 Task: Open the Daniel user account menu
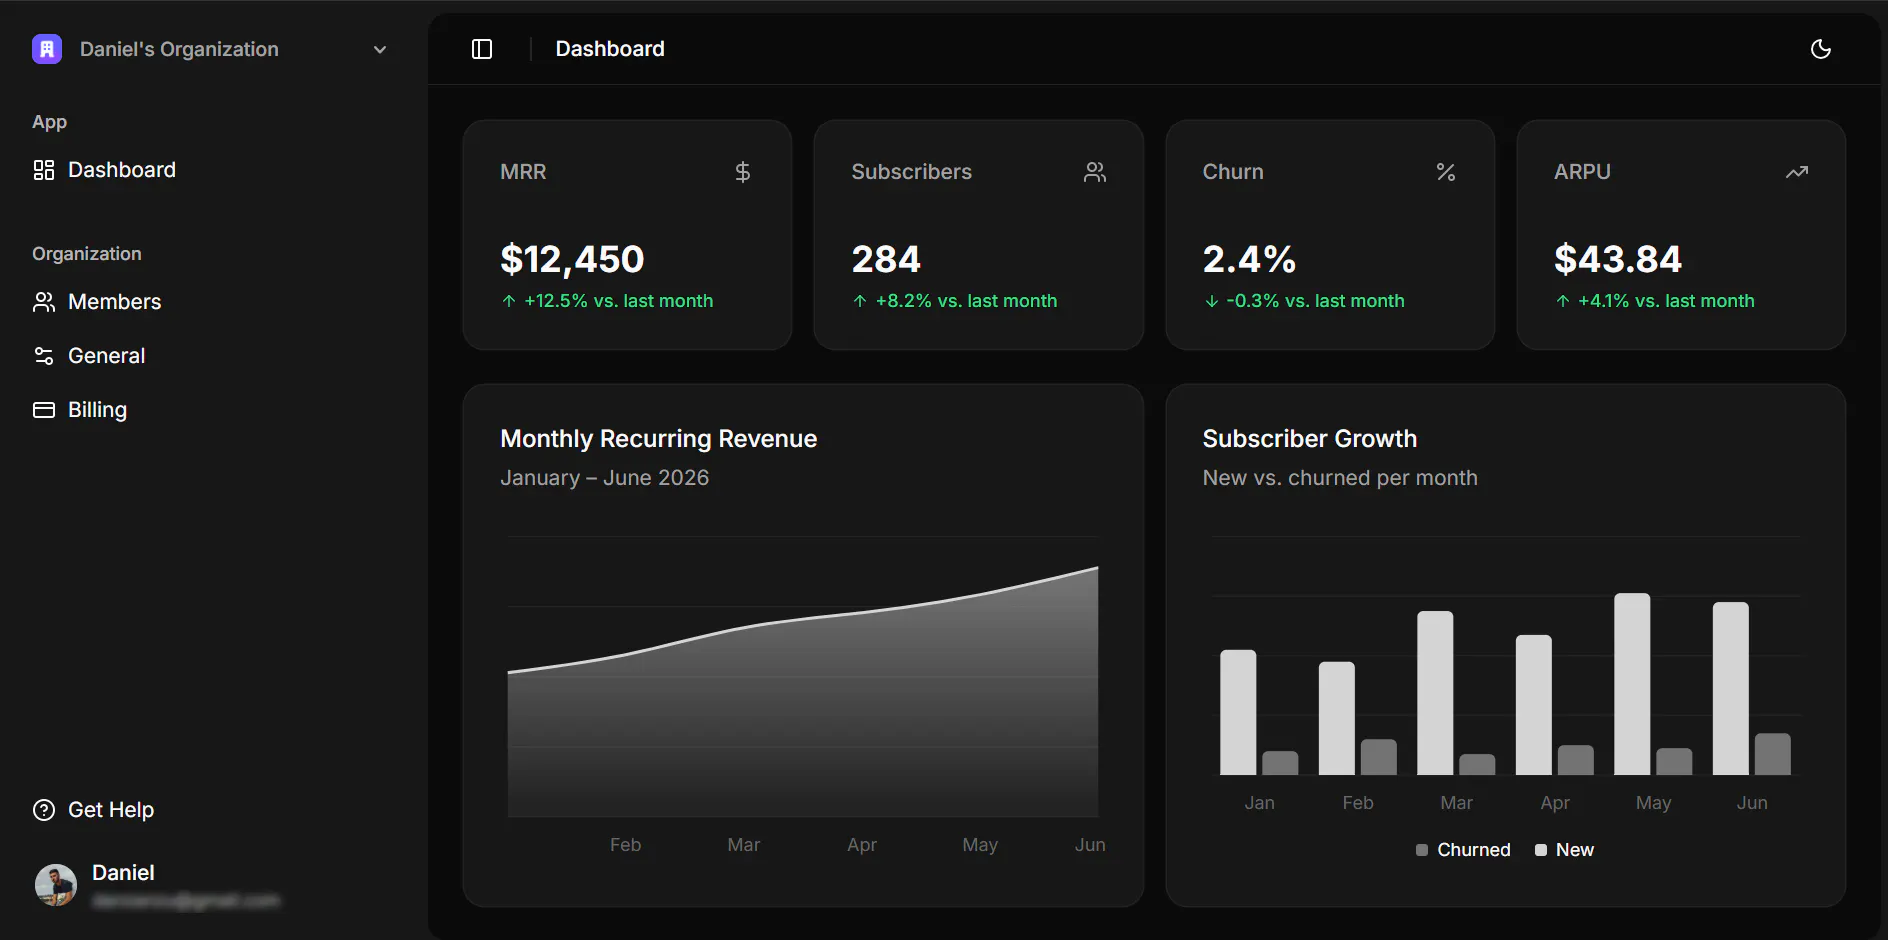(213, 885)
